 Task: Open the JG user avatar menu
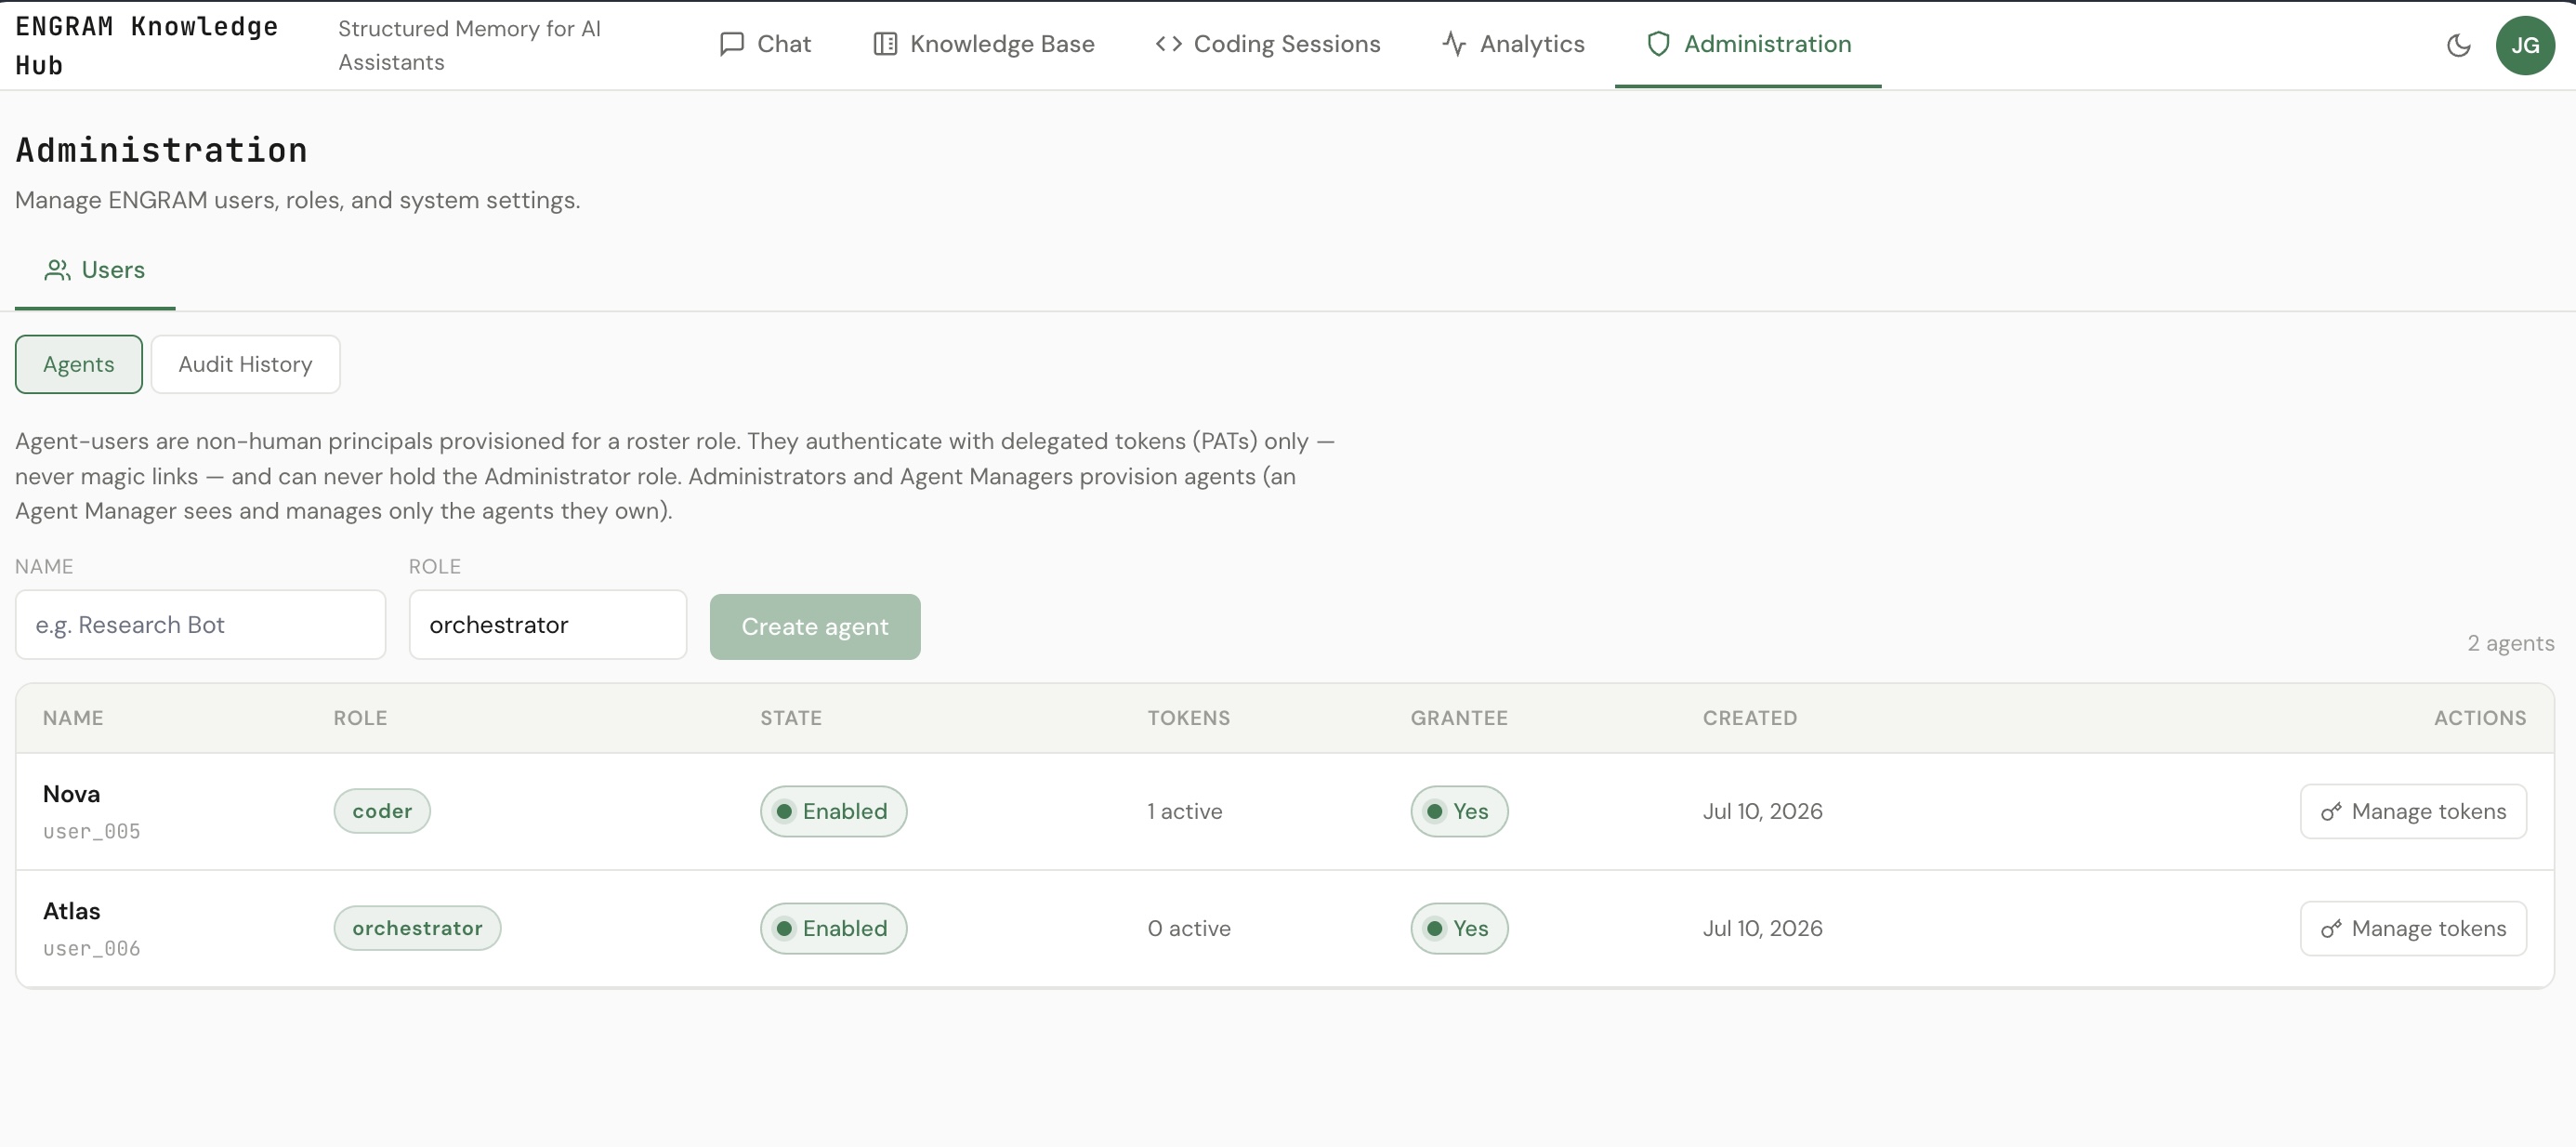2525,45
